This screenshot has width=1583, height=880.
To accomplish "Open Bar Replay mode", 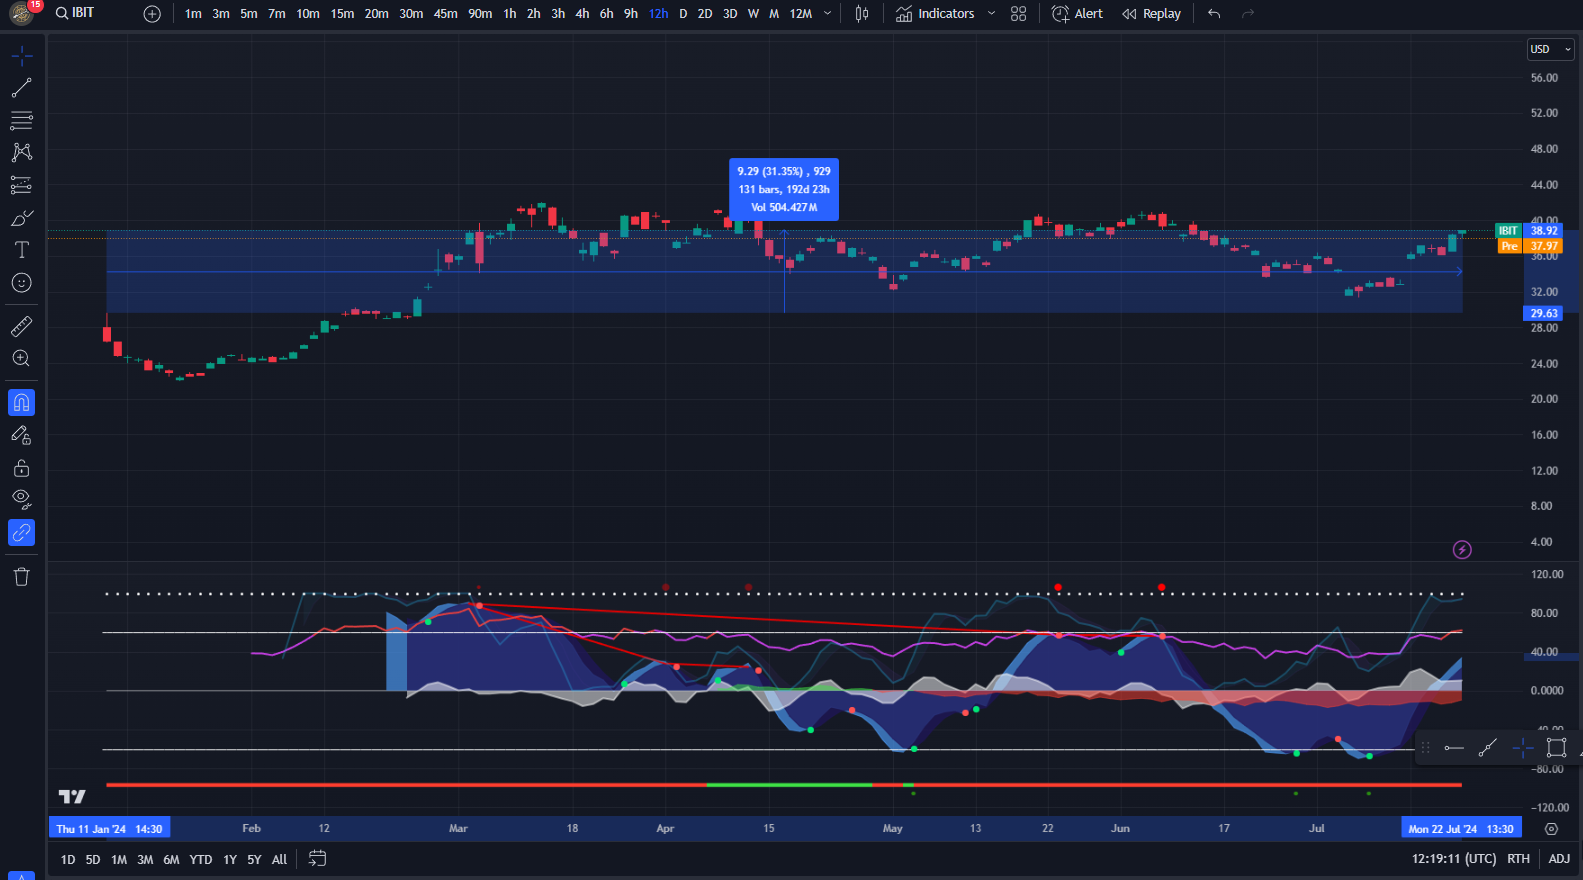I will click(x=1151, y=14).
